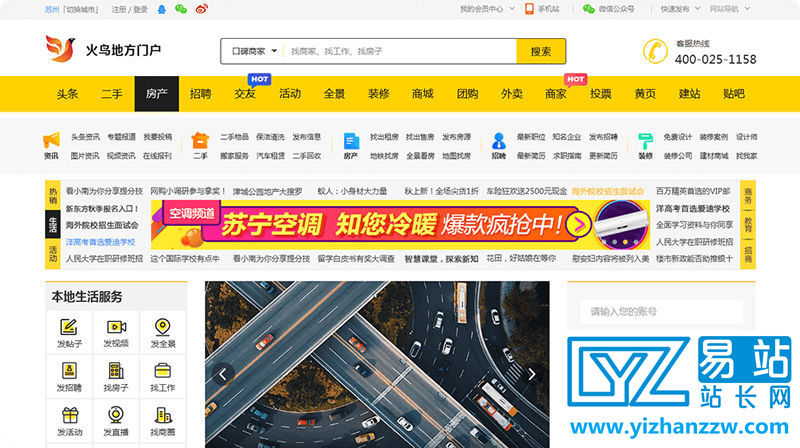Go to next carousel slide arrow
Viewport: 800px width, 448px height.
point(531,375)
